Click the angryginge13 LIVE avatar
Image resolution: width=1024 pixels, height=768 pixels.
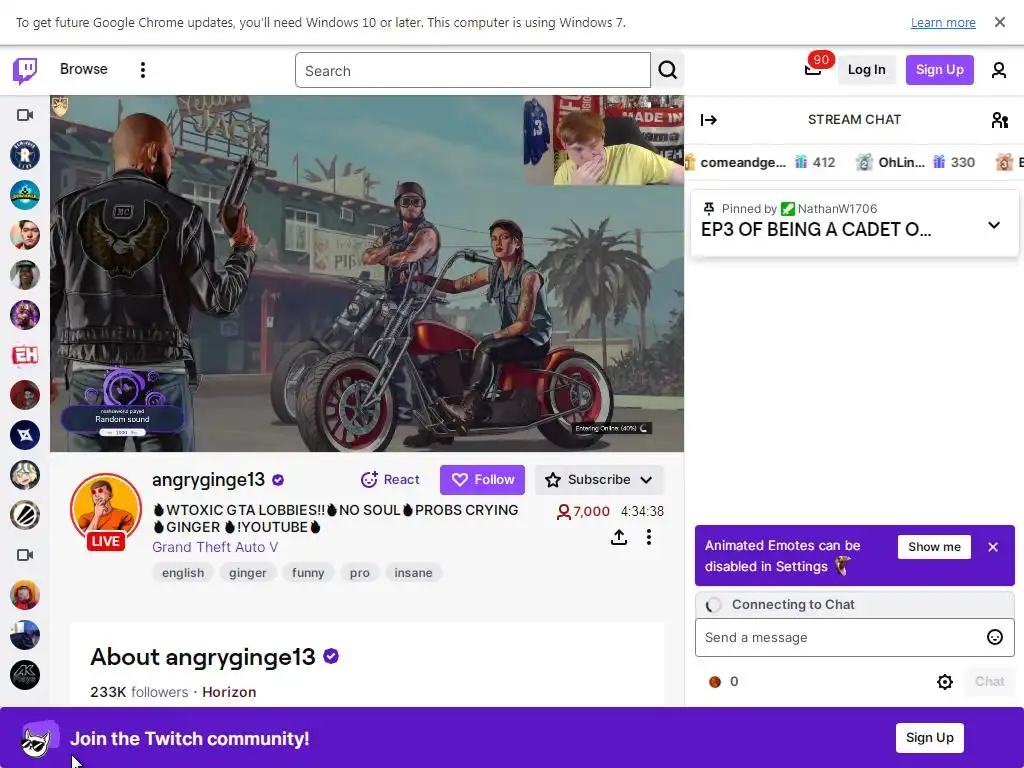pos(106,511)
